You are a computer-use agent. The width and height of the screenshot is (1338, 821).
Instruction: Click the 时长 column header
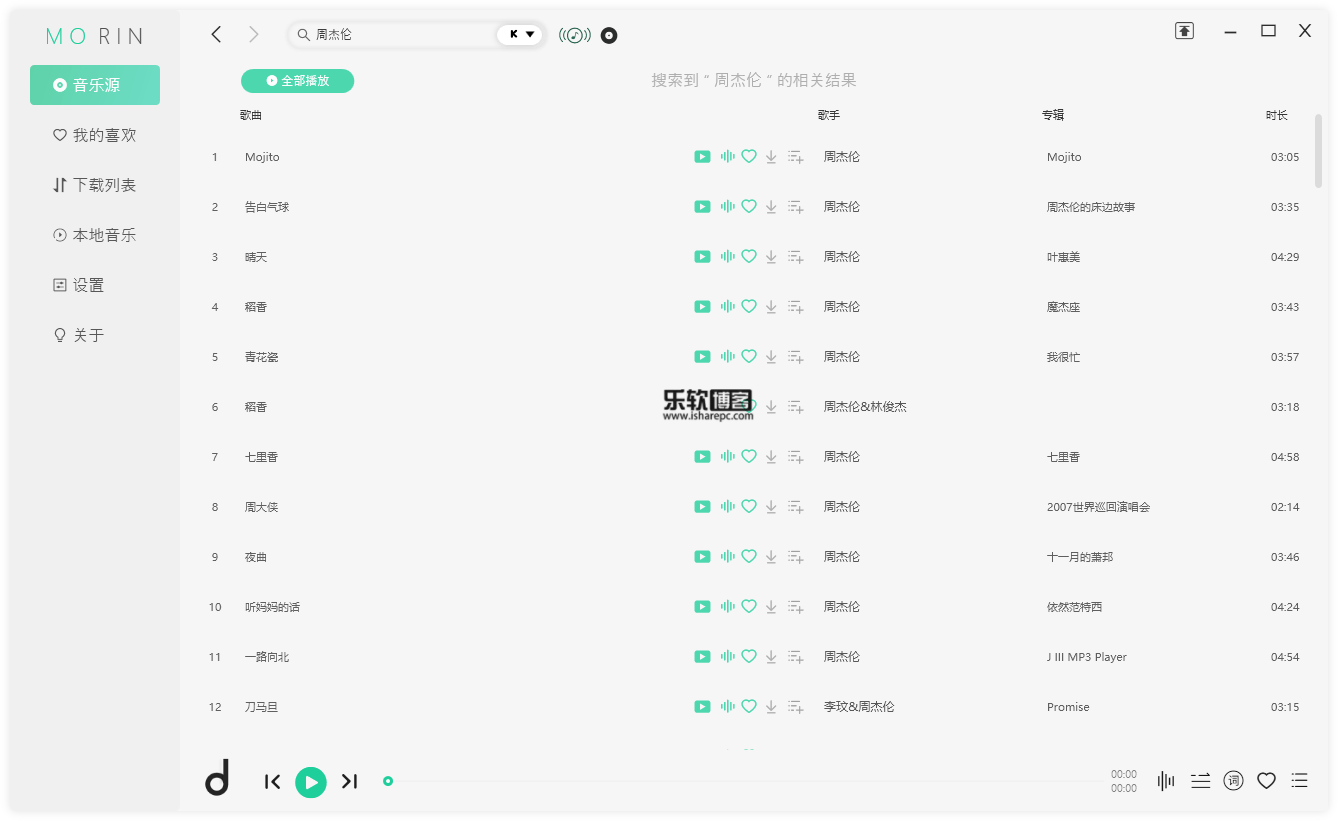1277,115
